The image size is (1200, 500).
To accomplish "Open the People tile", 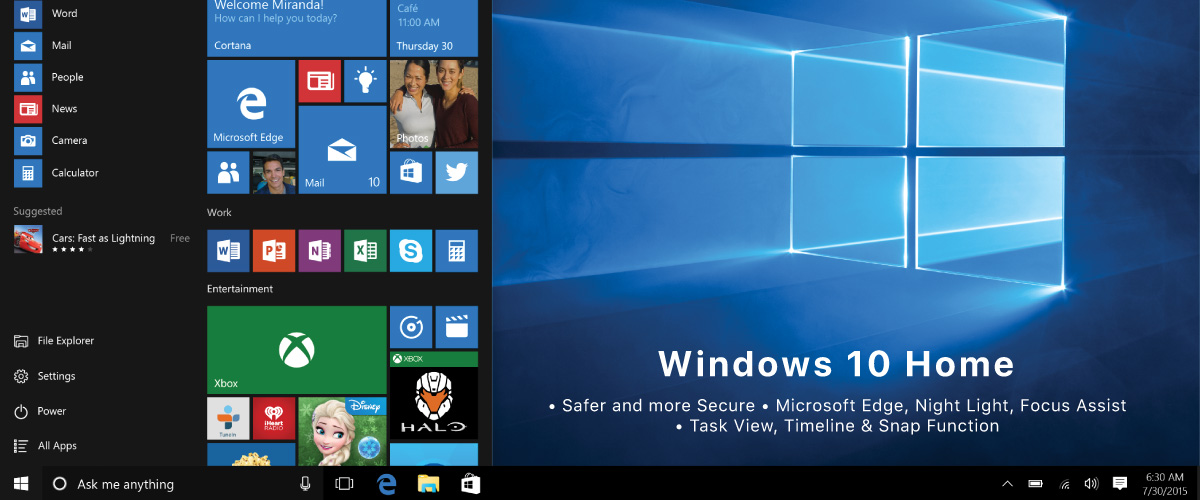I will (228, 173).
